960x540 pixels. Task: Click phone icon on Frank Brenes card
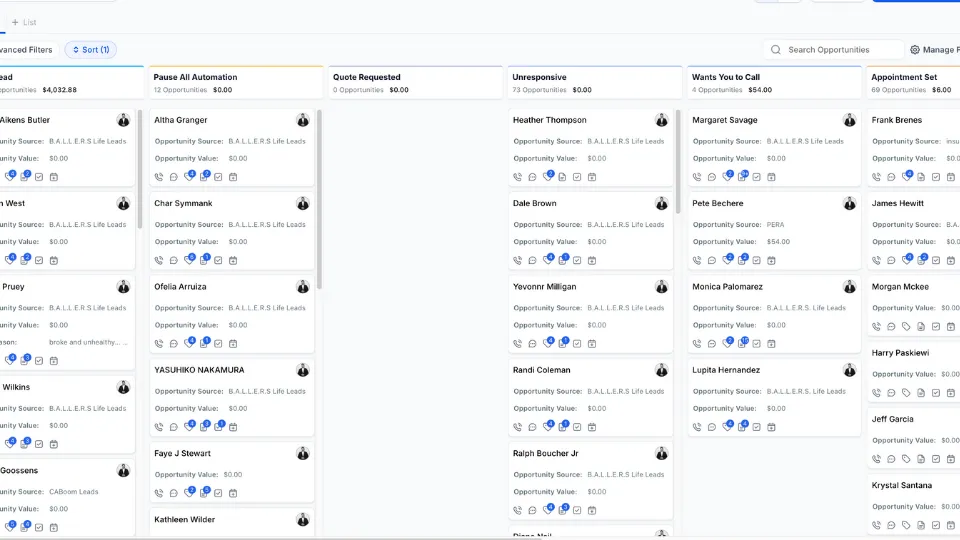point(877,177)
